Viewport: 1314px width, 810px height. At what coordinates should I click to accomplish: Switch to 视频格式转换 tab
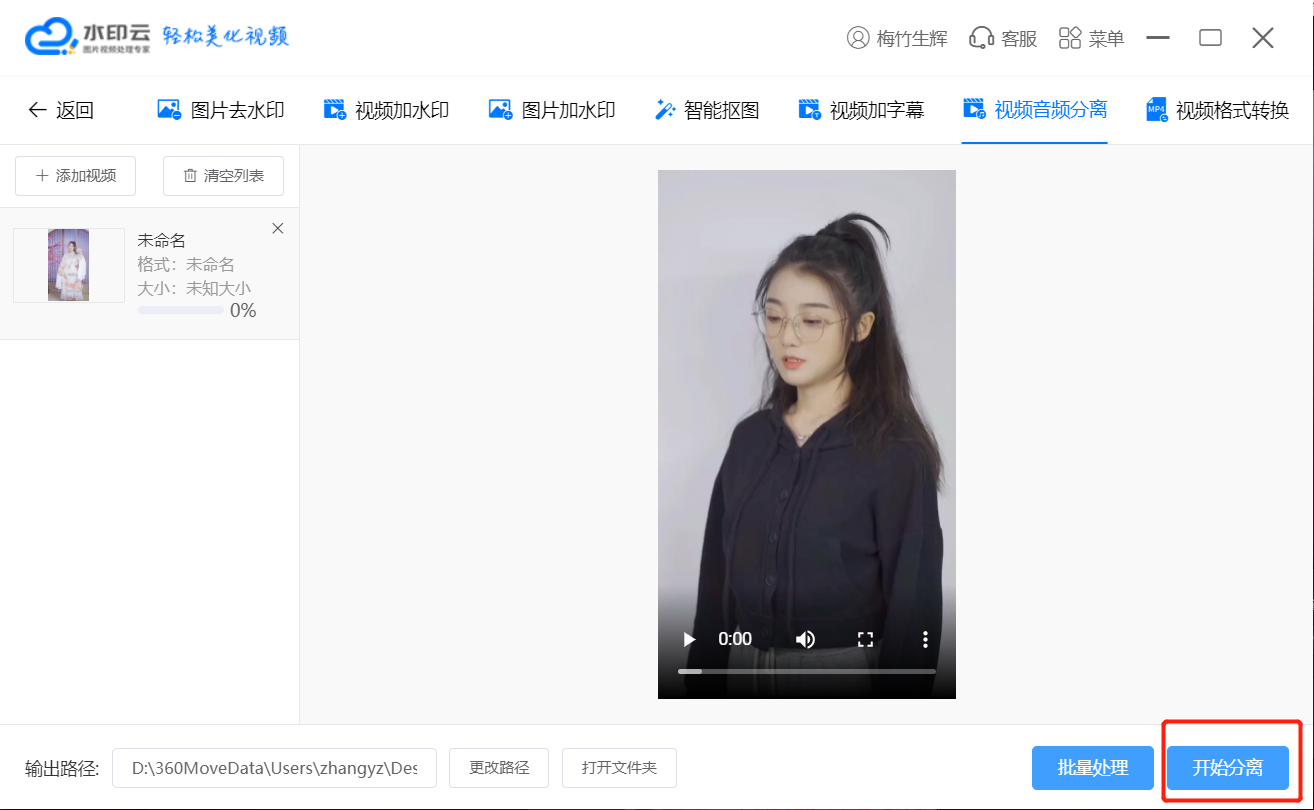click(x=1218, y=110)
